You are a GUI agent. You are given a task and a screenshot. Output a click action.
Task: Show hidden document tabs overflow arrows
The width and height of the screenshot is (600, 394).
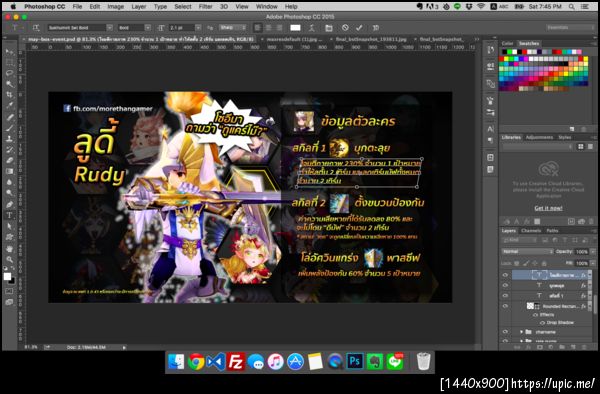click(x=476, y=39)
